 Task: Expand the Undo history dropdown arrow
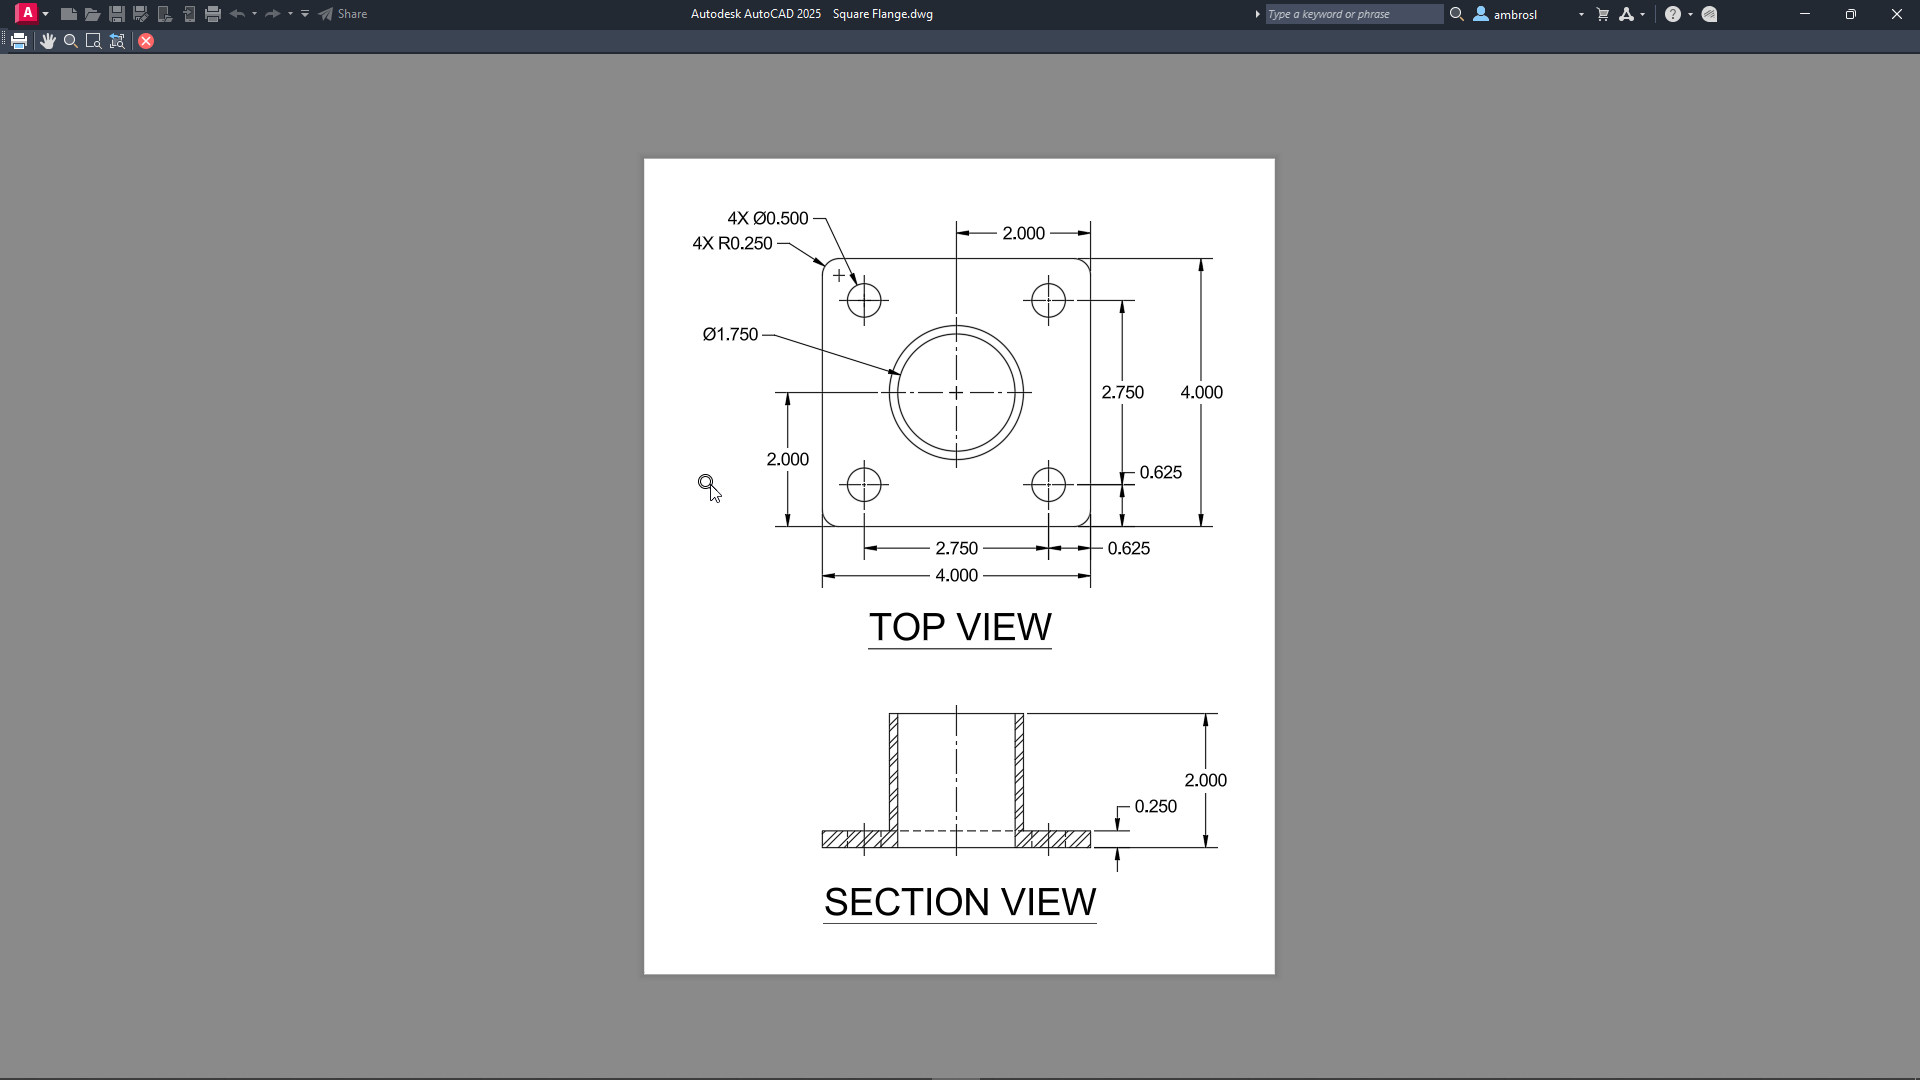tap(255, 14)
